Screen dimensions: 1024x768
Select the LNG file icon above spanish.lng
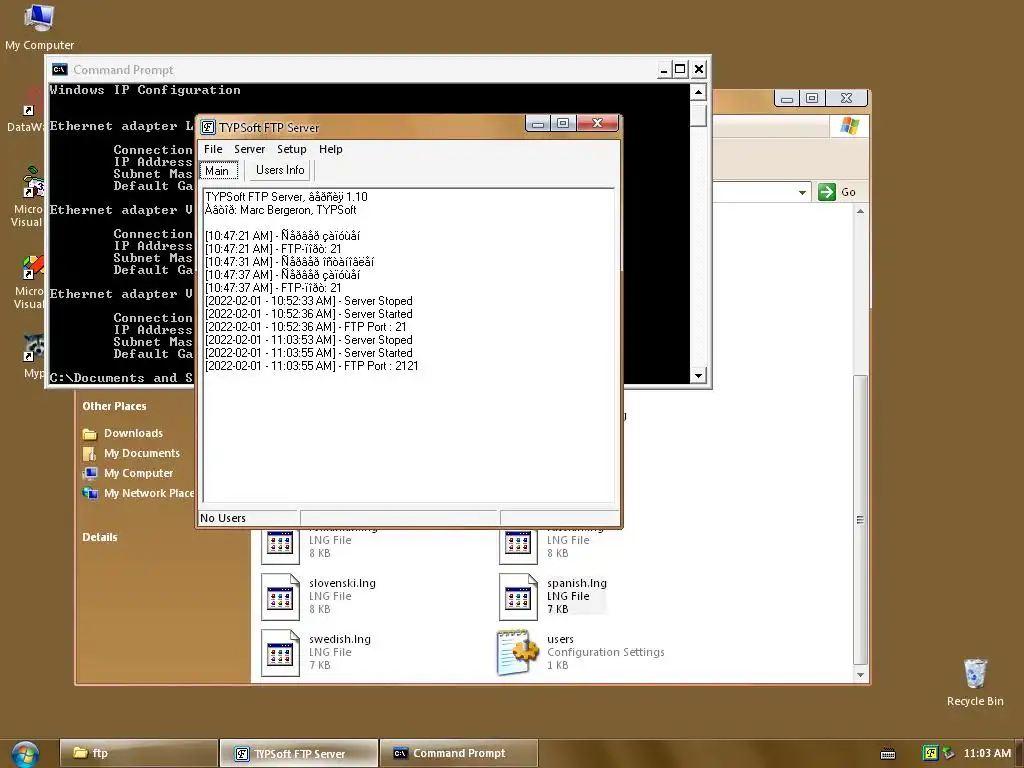coord(518,547)
